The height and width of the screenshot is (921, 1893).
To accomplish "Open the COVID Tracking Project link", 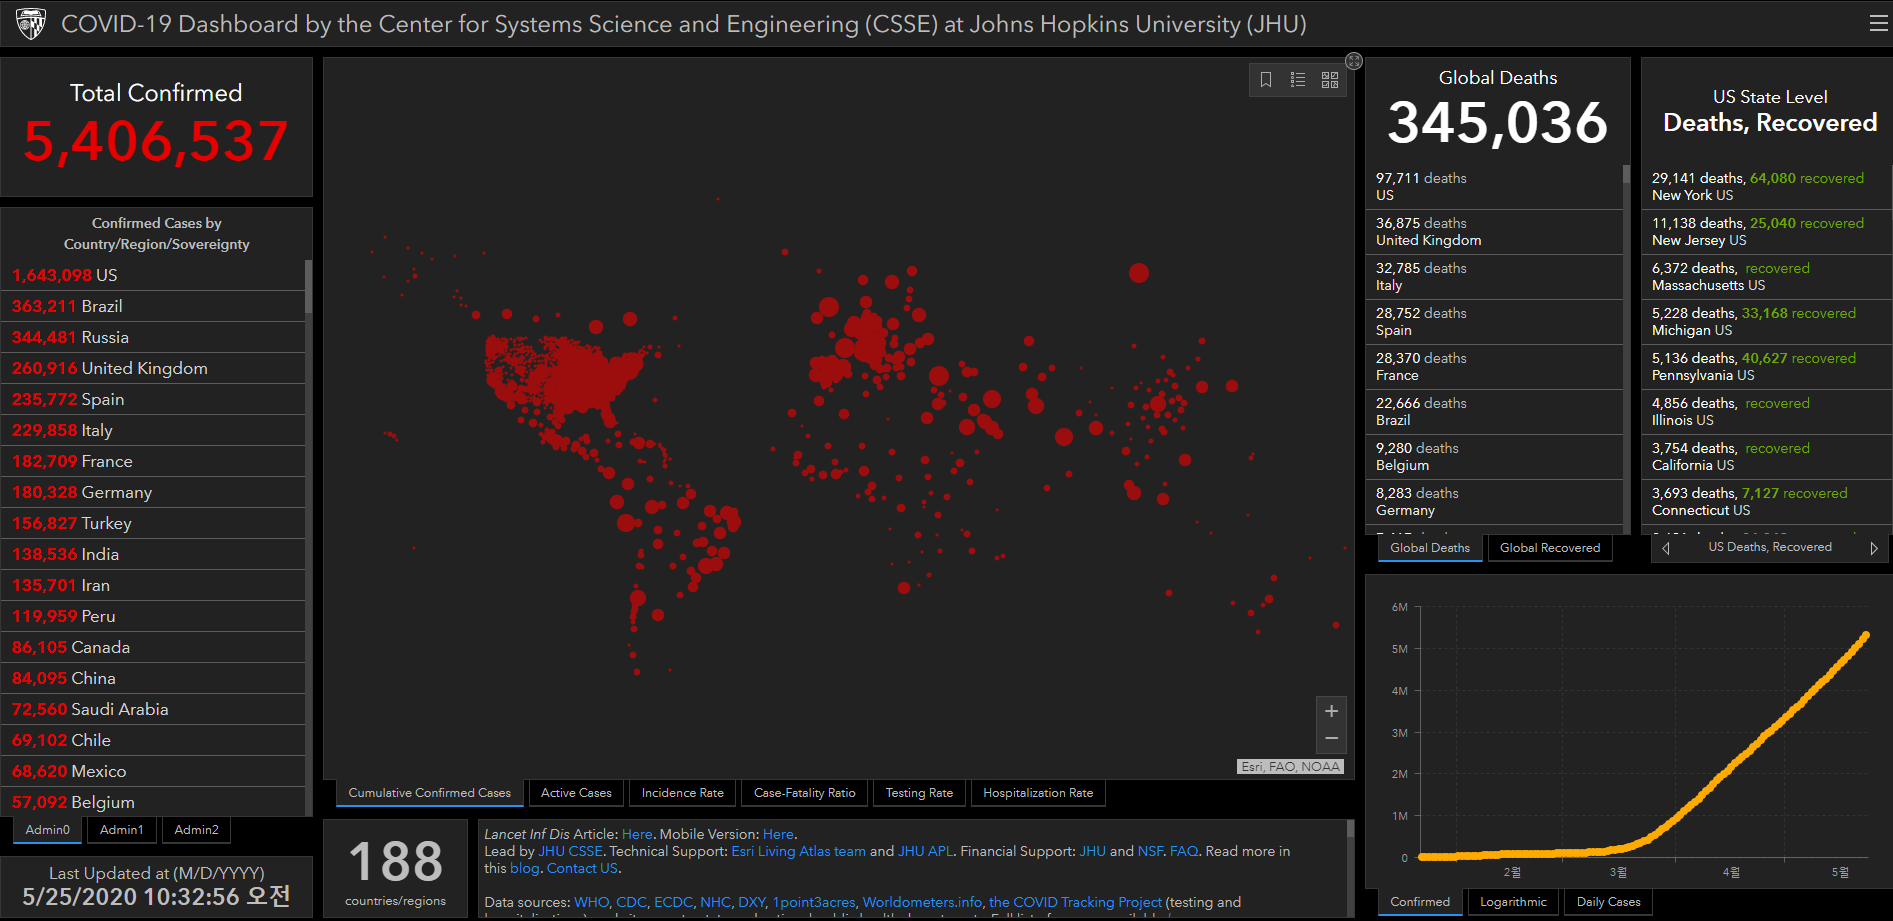I will click(1075, 902).
